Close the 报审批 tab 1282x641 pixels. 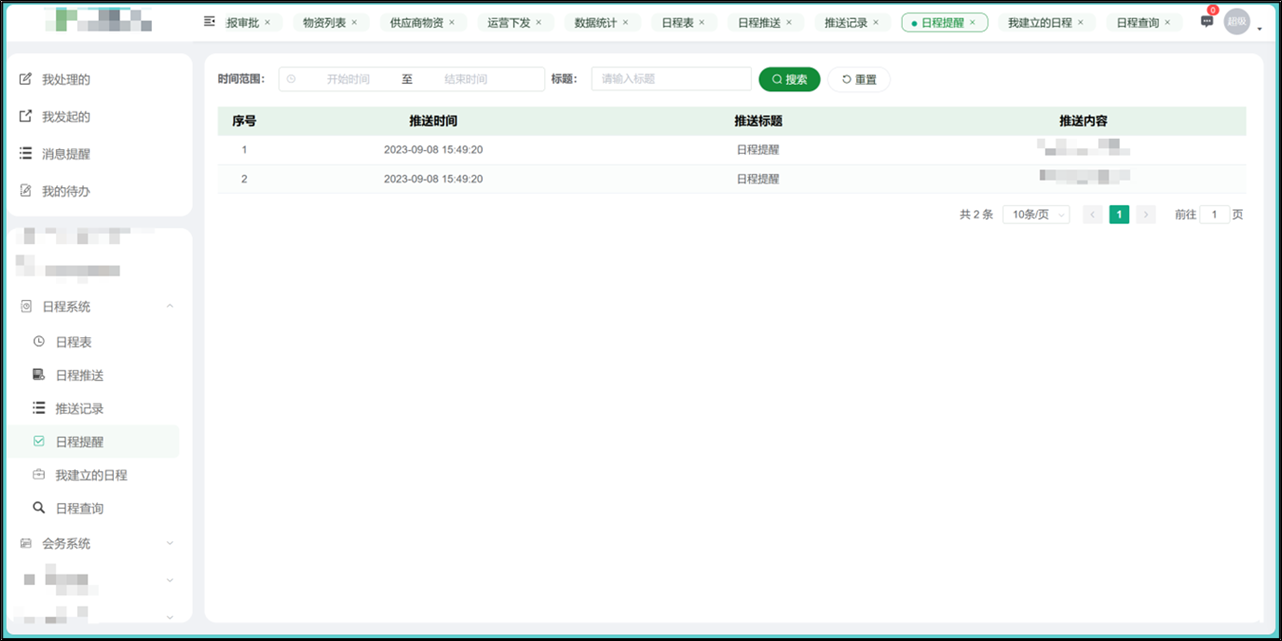click(x=267, y=22)
